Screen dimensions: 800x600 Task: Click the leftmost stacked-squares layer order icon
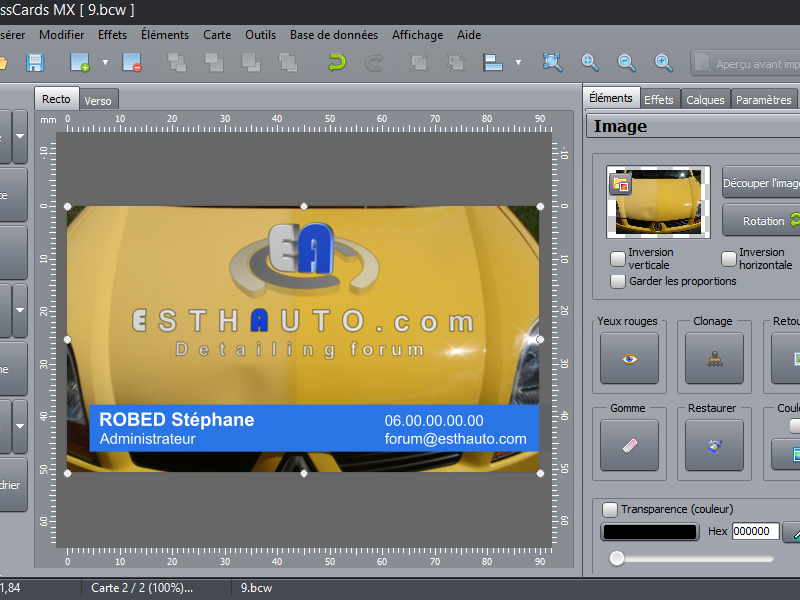coord(177,63)
